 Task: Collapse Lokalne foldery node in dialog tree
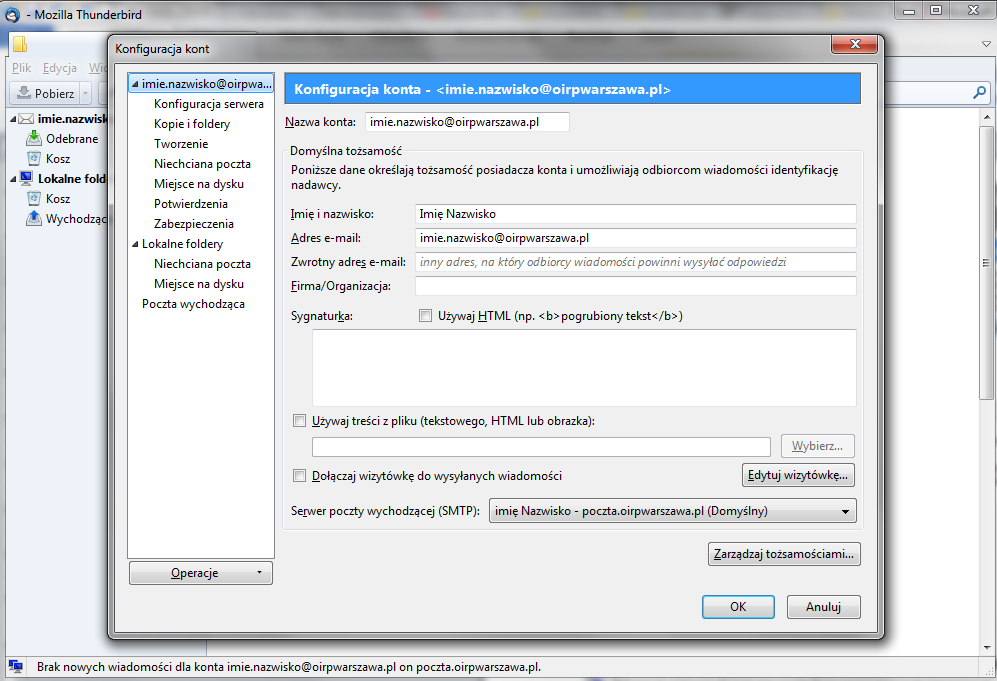pyautogui.click(x=135, y=244)
